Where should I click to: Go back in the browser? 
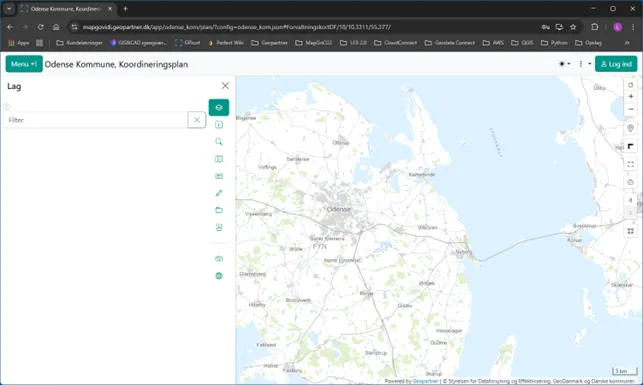pyautogui.click(x=10, y=27)
